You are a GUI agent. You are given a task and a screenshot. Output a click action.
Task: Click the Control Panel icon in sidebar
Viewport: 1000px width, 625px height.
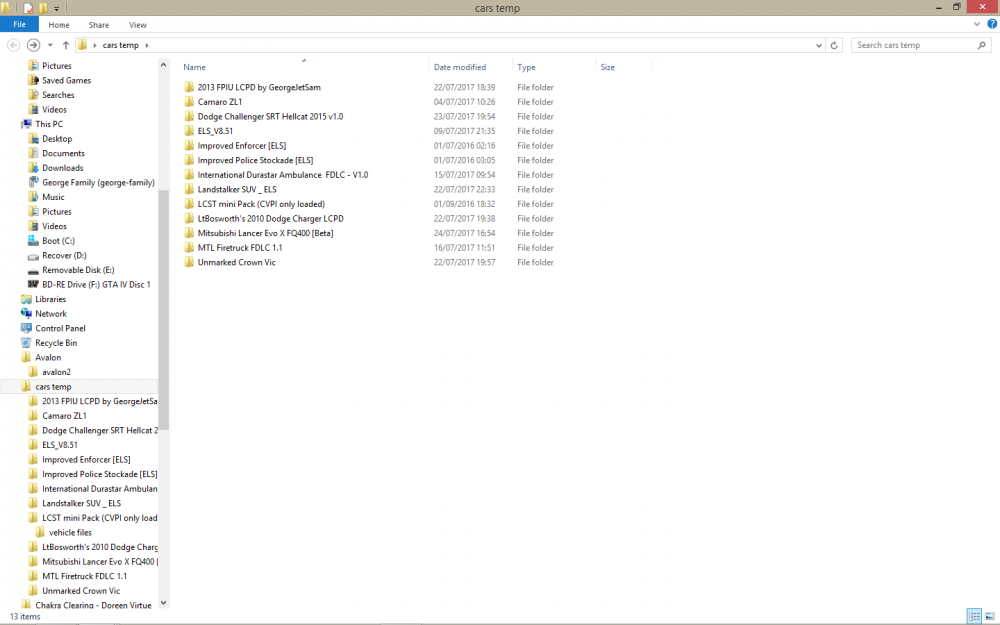tap(26, 328)
